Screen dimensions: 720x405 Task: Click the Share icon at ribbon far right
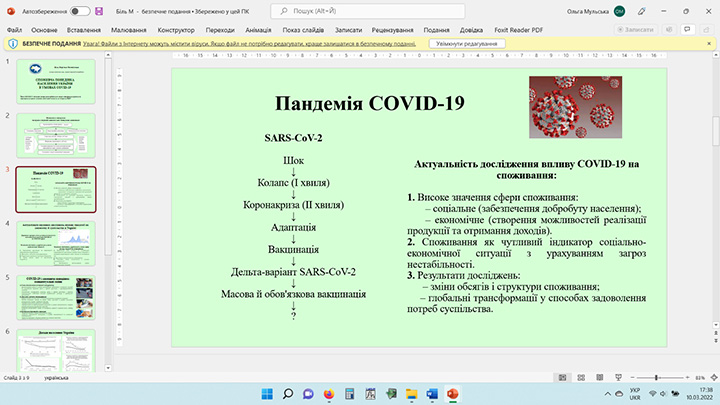tap(706, 29)
